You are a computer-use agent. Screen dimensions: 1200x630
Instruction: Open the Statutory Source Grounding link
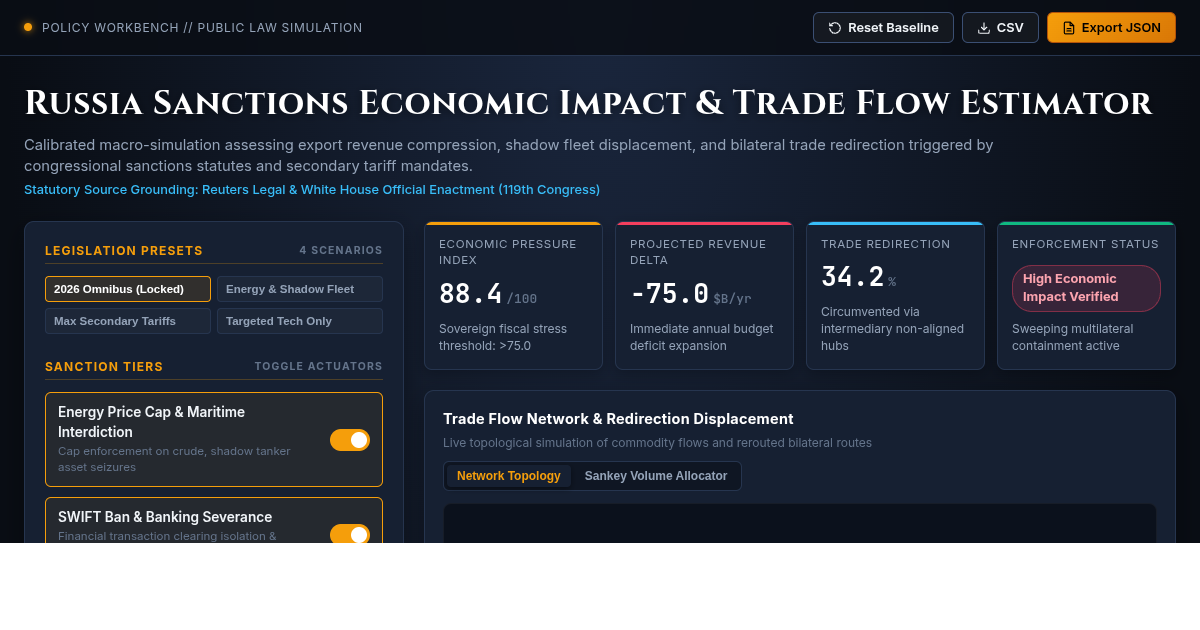coord(312,190)
